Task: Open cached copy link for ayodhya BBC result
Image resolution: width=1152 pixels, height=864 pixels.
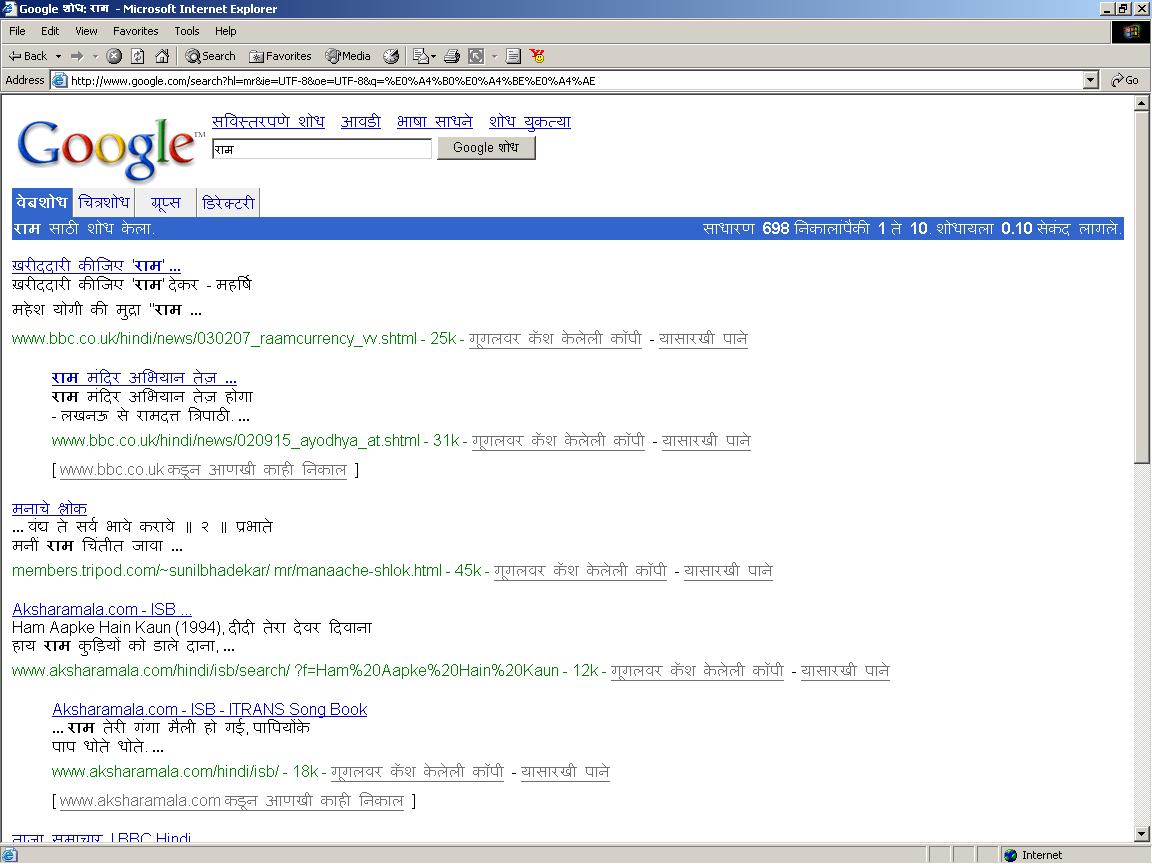Action: (558, 441)
